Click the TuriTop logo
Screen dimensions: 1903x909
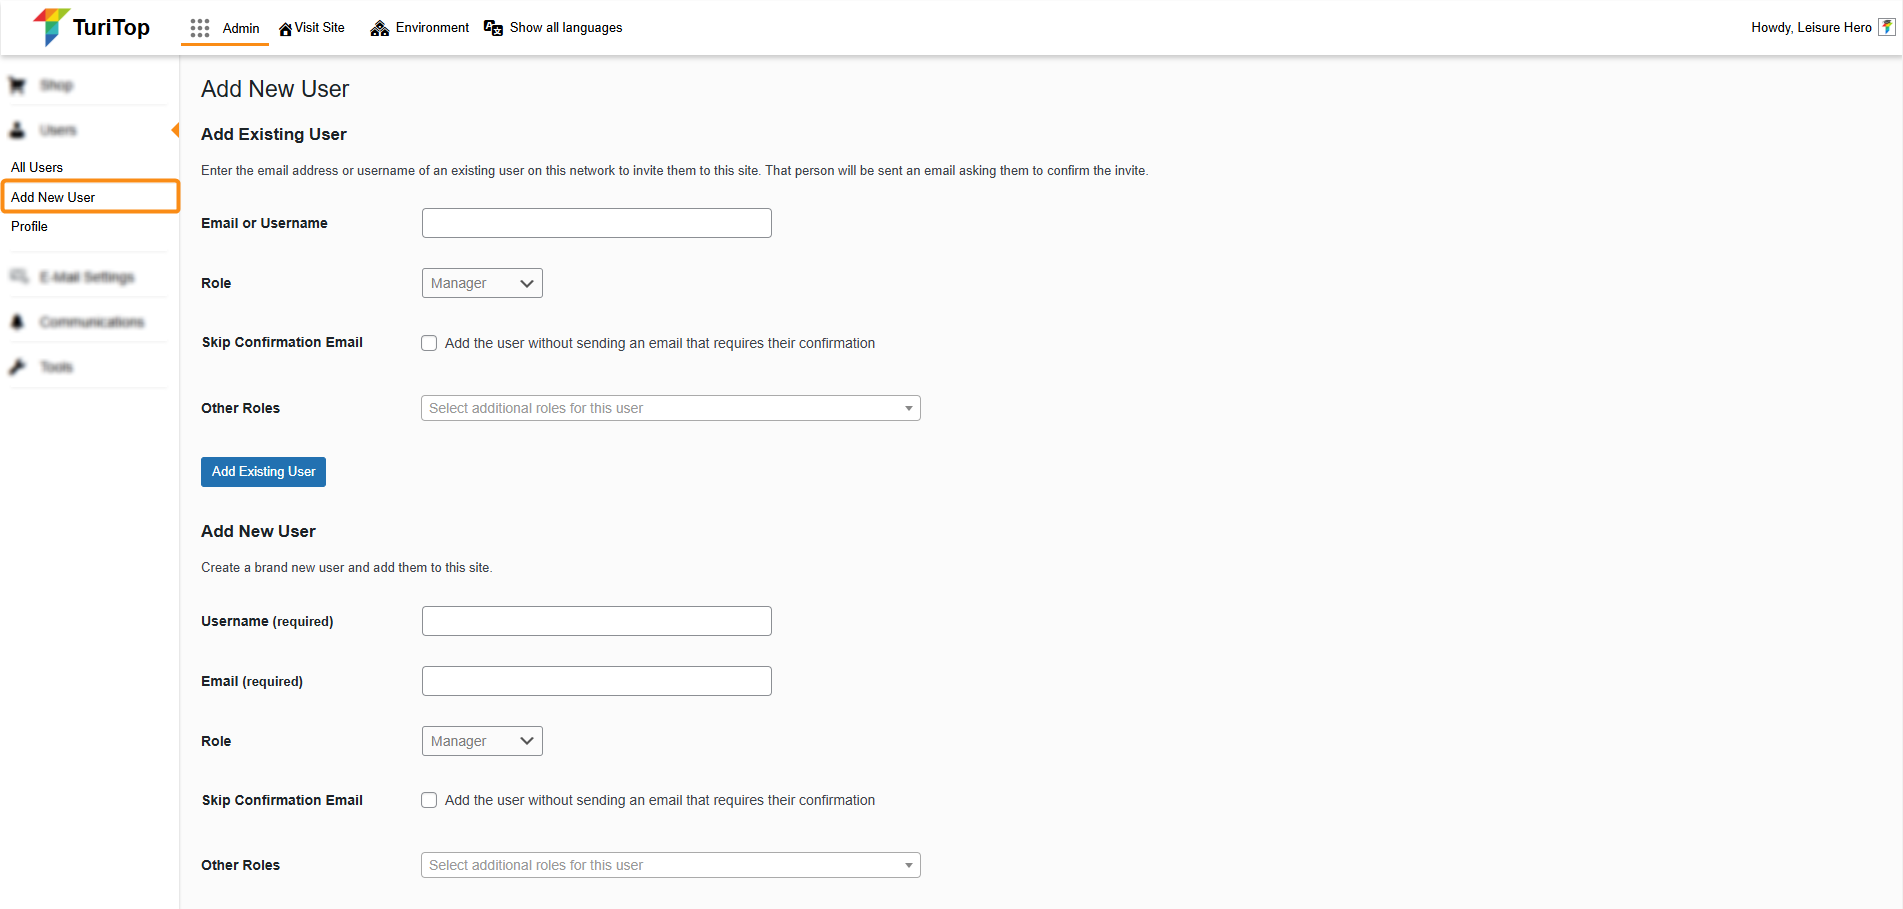tap(91, 27)
